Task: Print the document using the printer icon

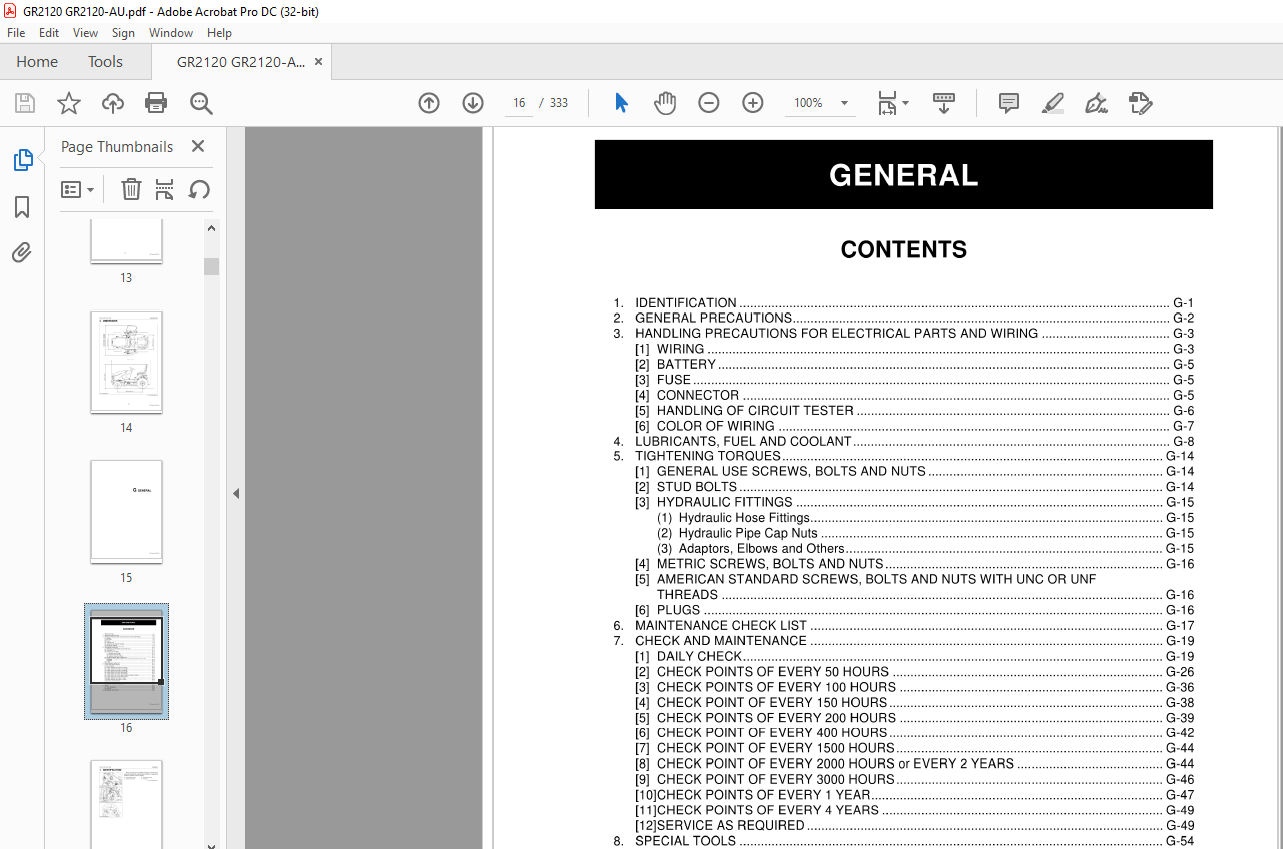Action: (156, 103)
